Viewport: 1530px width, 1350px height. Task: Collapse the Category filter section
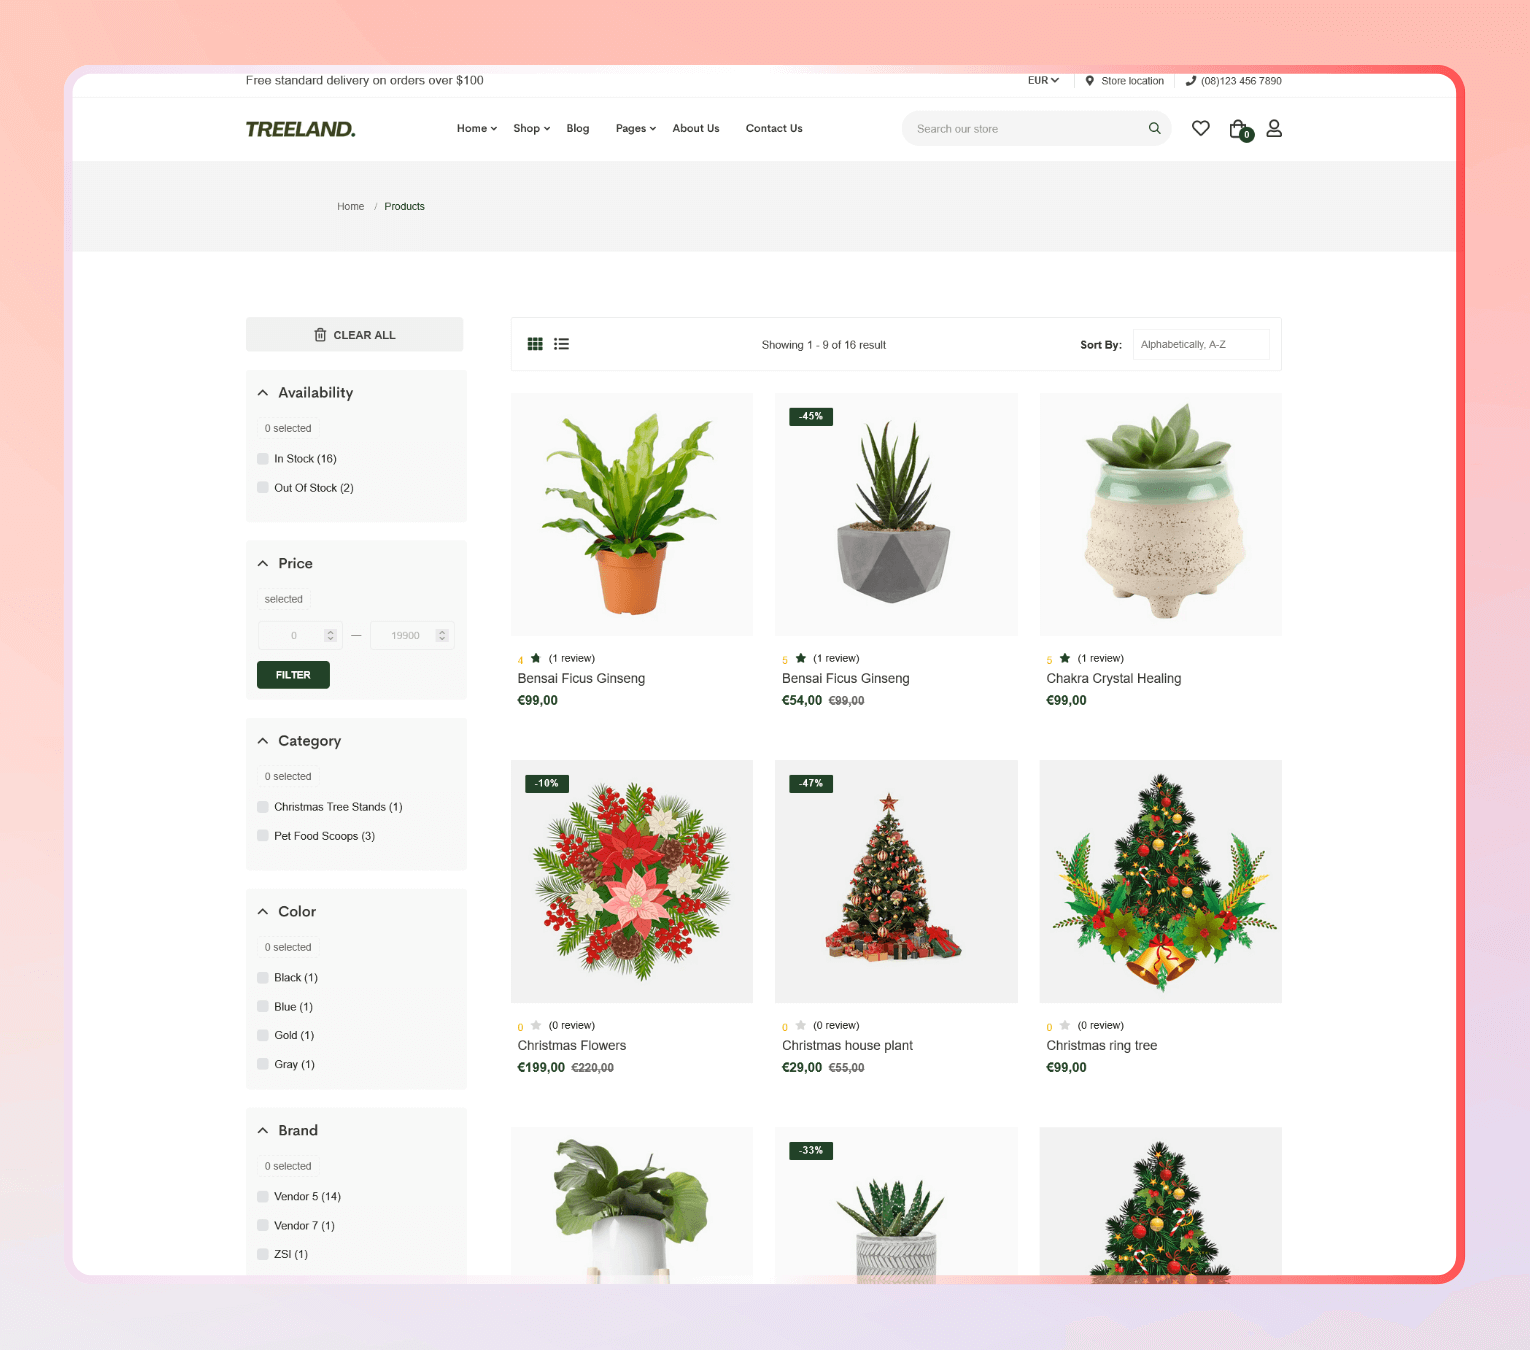pyautogui.click(x=263, y=741)
